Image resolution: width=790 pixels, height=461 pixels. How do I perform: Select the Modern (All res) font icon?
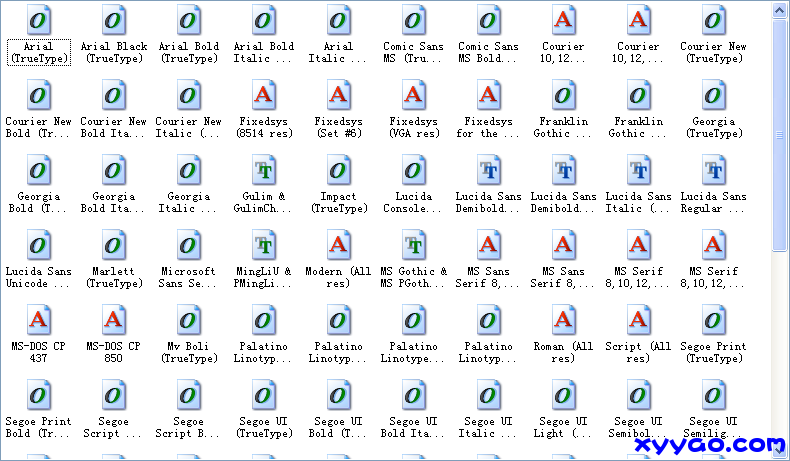339,245
